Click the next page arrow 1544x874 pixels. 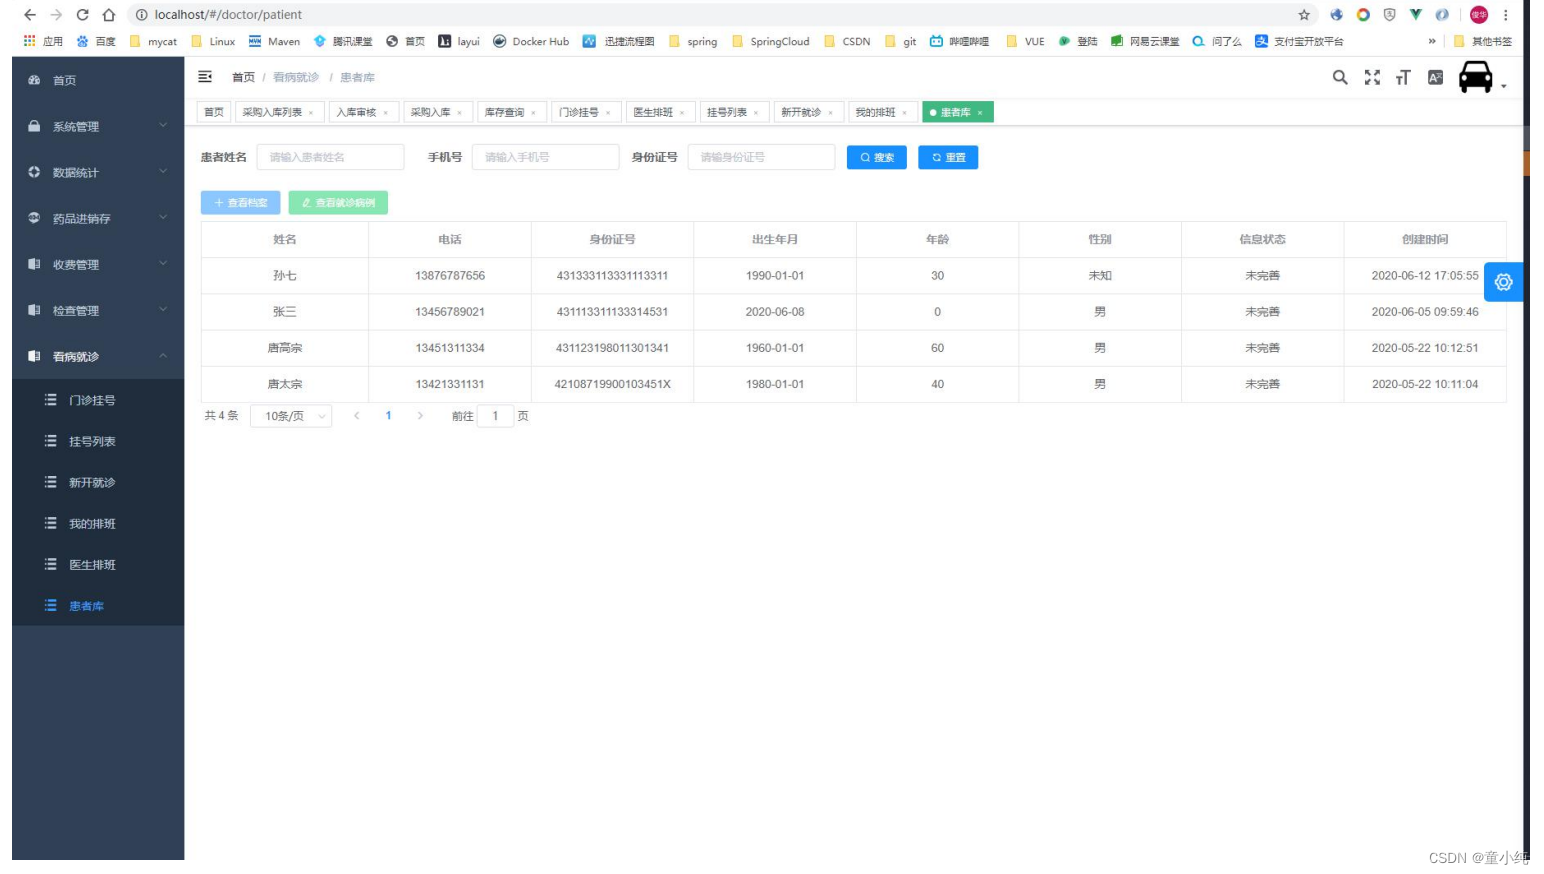pyautogui.click(x=420, y=416)
